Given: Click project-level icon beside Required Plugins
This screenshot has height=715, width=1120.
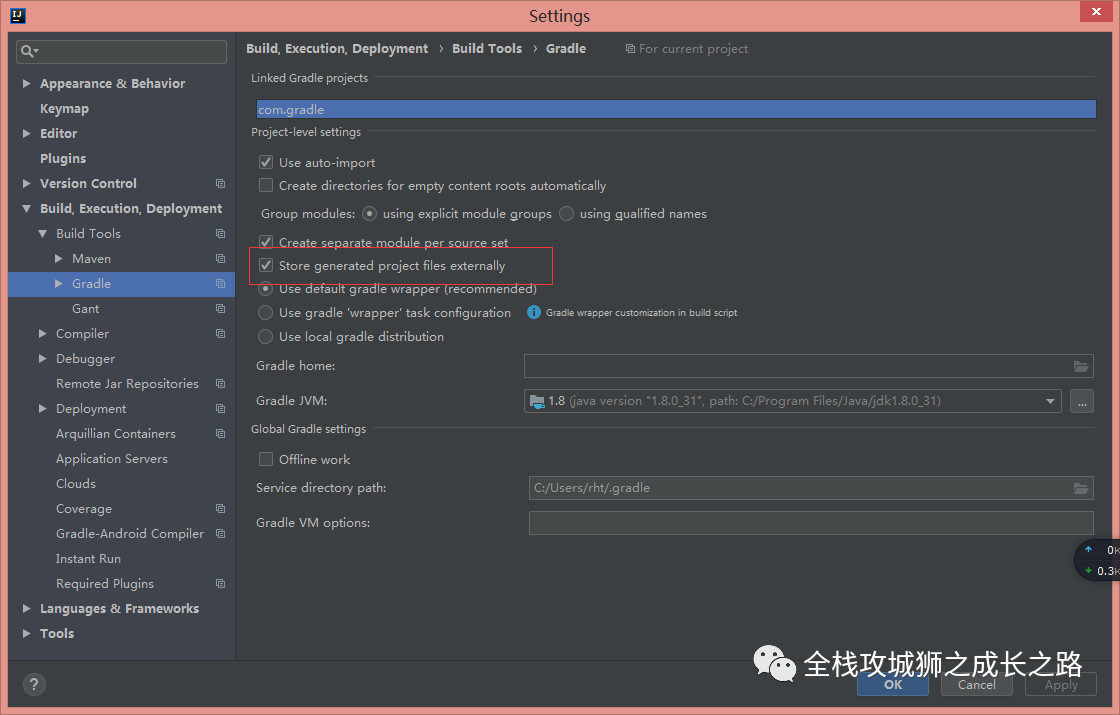Looking at the screenshot, I should [221, 584].
